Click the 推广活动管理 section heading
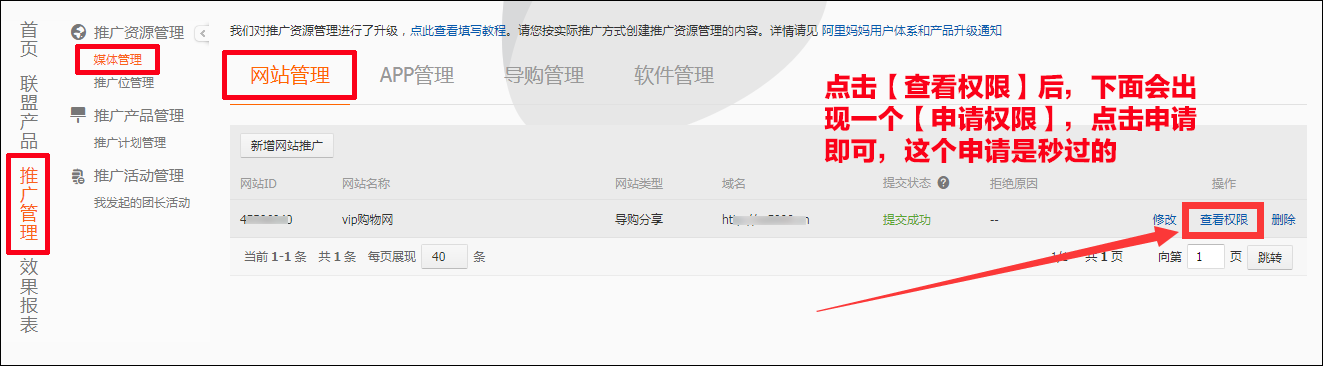1323x366 pixels. pos(139,176)
